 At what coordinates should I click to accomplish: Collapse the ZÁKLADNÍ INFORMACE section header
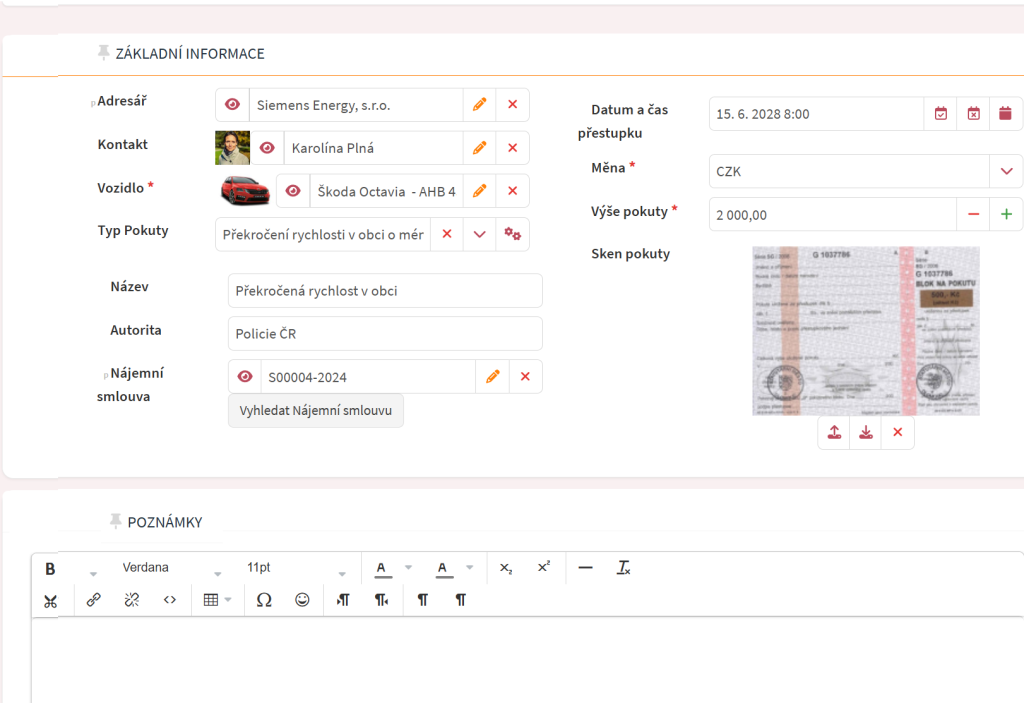coord(190,54)
